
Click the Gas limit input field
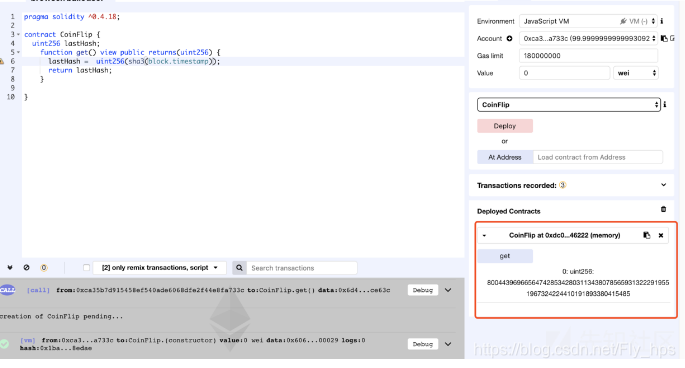[x=588, y=56]
